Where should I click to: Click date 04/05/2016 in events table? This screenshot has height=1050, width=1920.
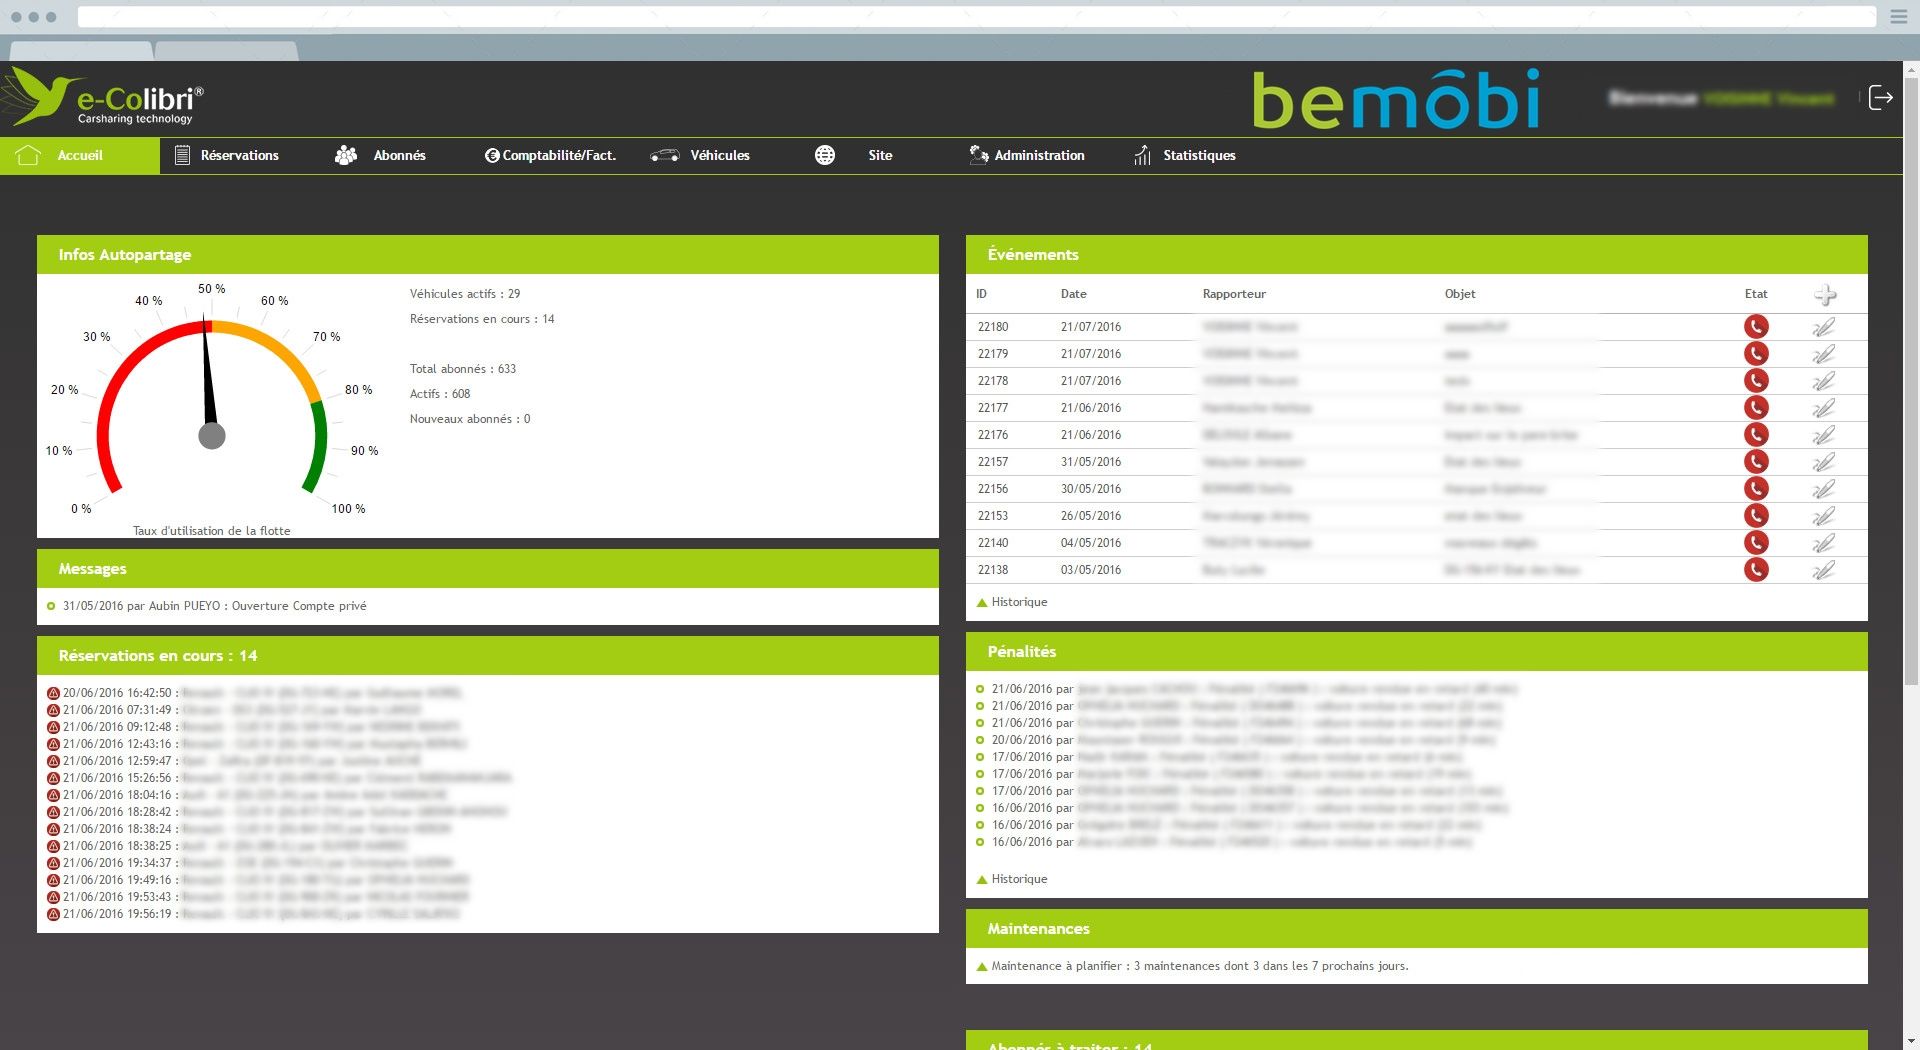point(1091,543)
